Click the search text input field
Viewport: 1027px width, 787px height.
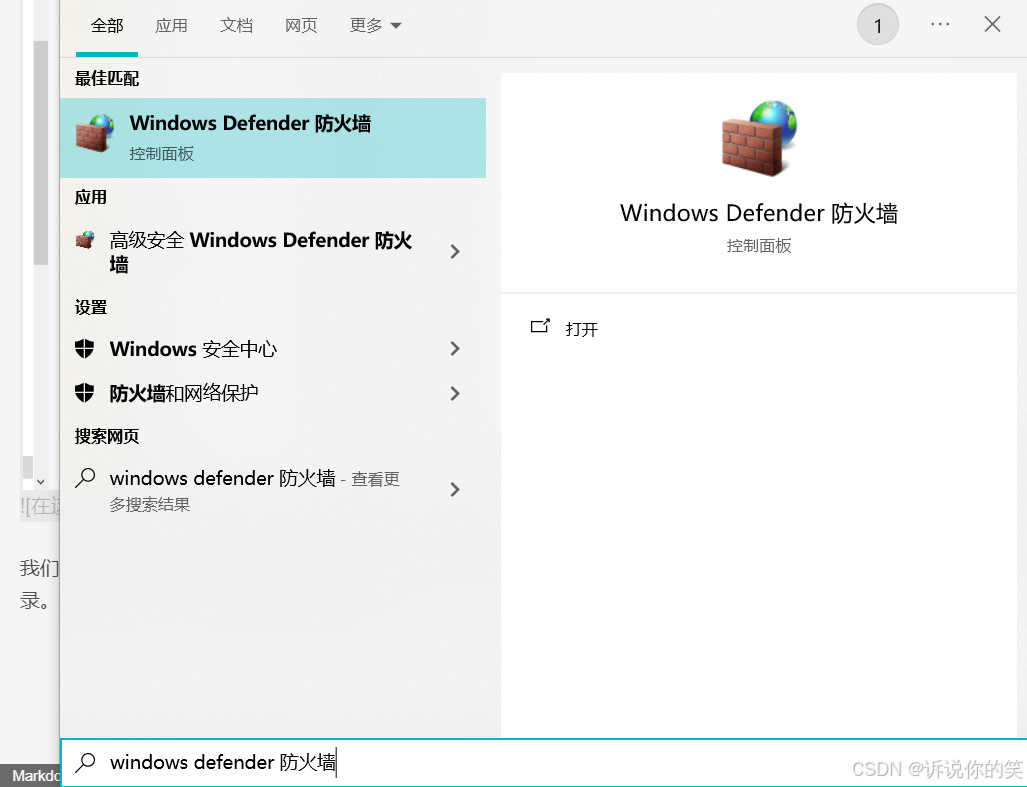[544, 763]
